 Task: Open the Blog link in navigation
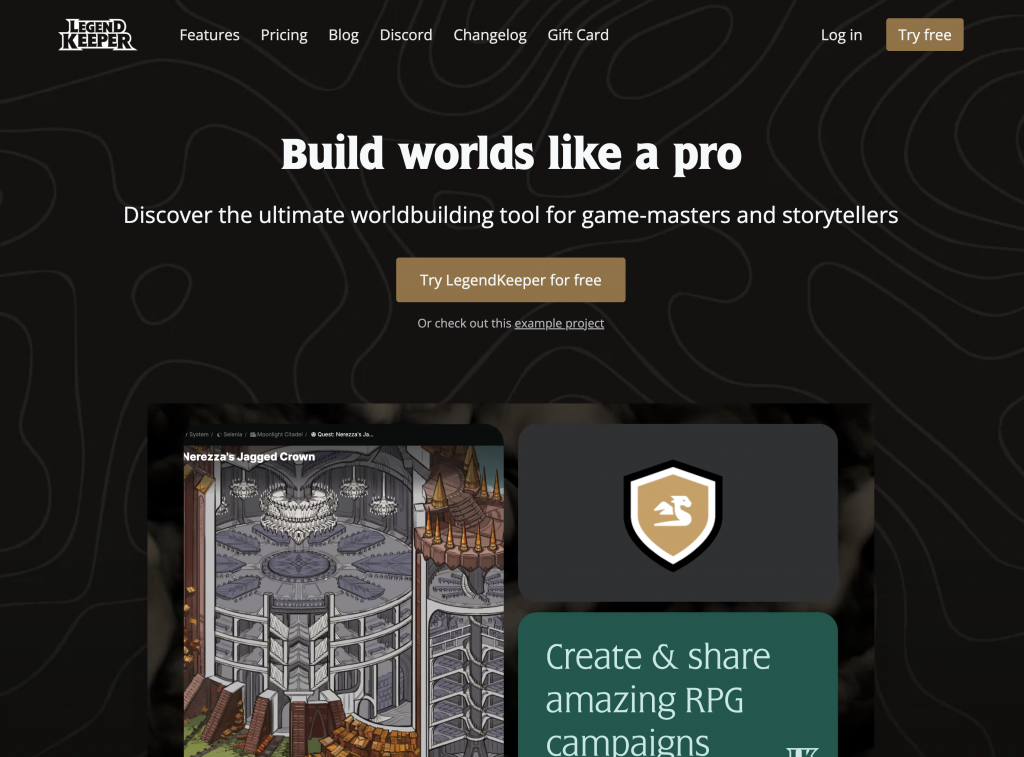click(343, 35)
